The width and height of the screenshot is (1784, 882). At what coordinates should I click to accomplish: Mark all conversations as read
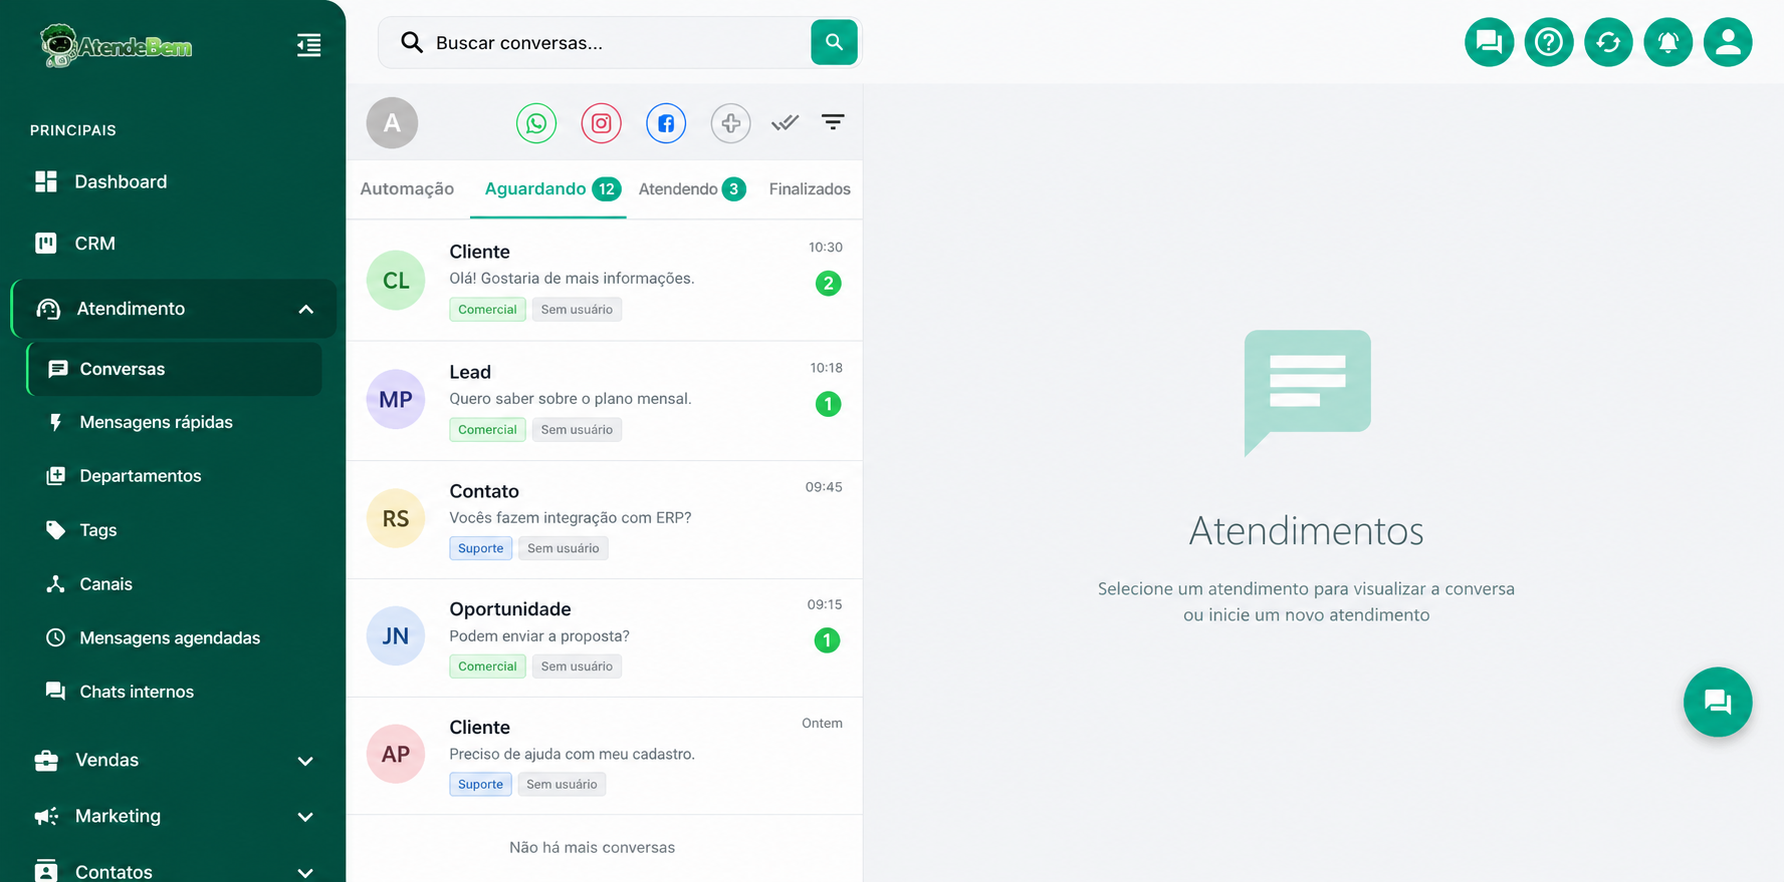tap(785, 122)
